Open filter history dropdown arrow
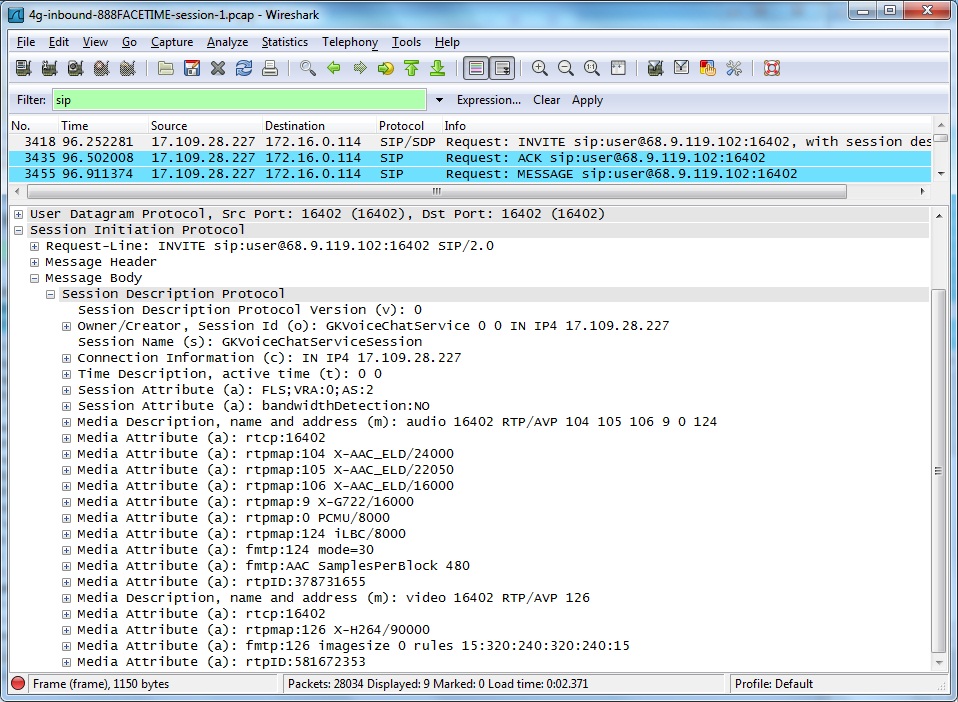 click(x=439, y=100)
